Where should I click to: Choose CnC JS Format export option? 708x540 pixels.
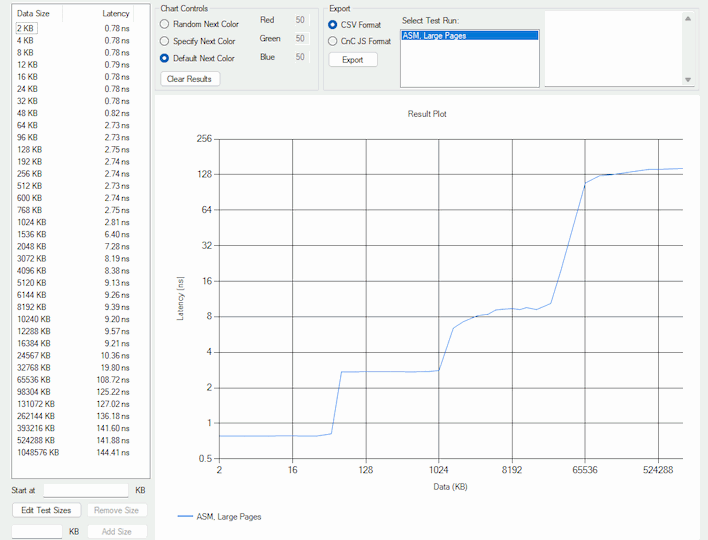pyautogui.click(x=333, y=41)
